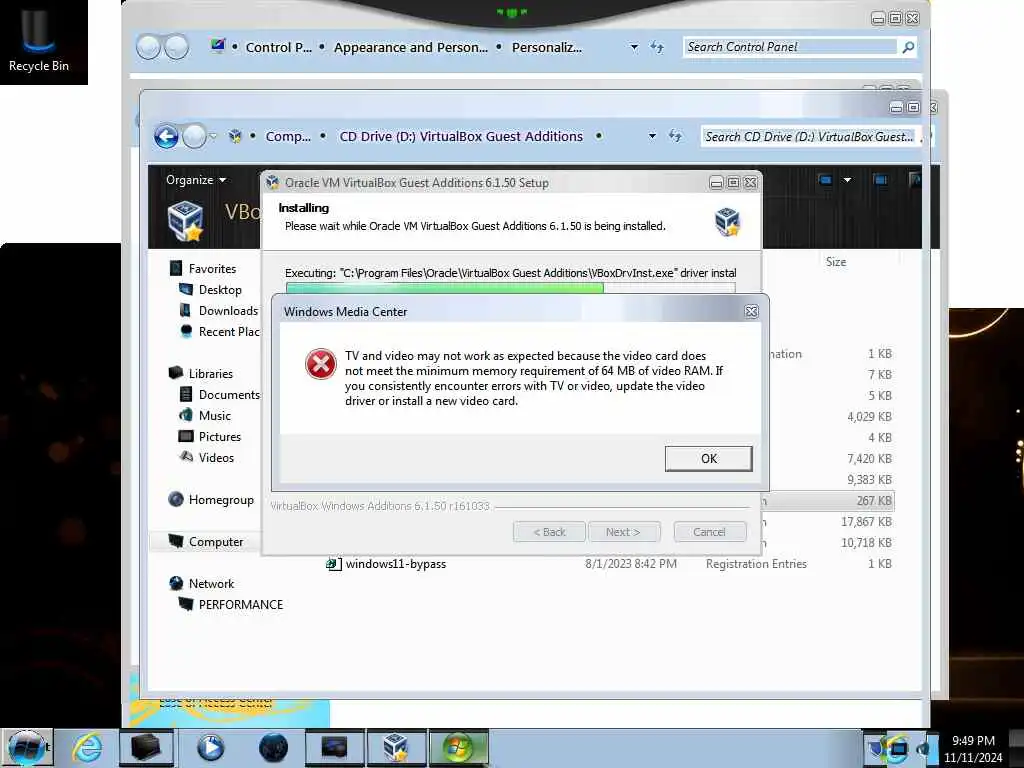Click < Back in Guest Additions Setup
This screenshot has width=1024, height=768.
point(549,532)
